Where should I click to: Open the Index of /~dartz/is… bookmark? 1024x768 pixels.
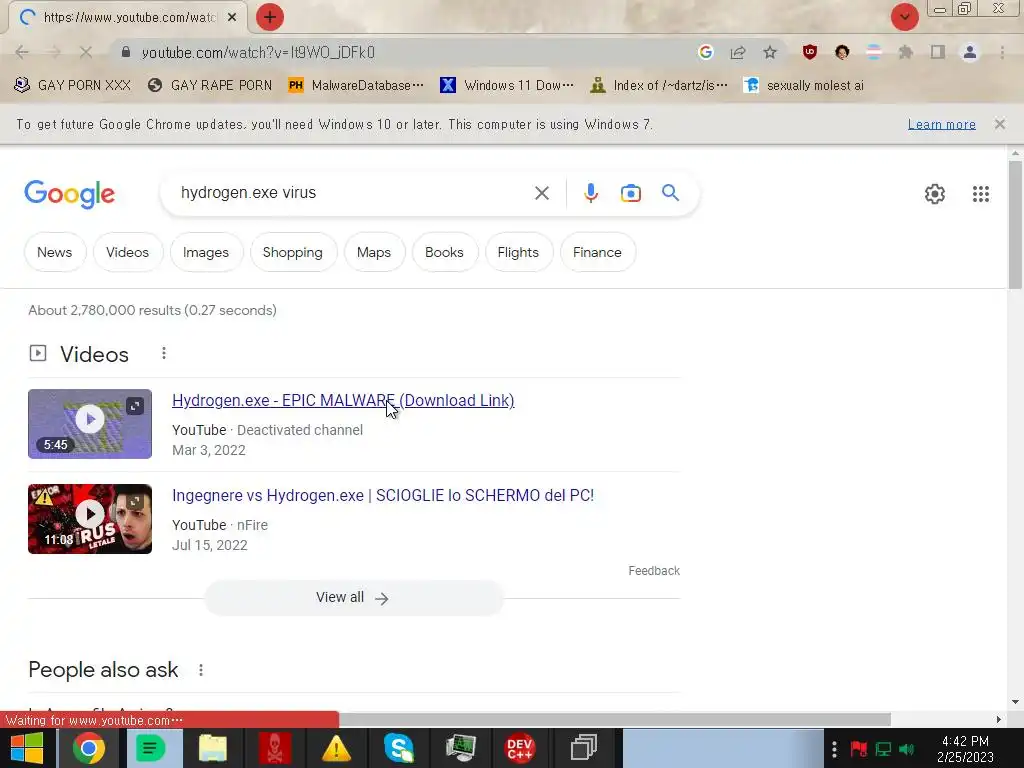click(658, 86)
